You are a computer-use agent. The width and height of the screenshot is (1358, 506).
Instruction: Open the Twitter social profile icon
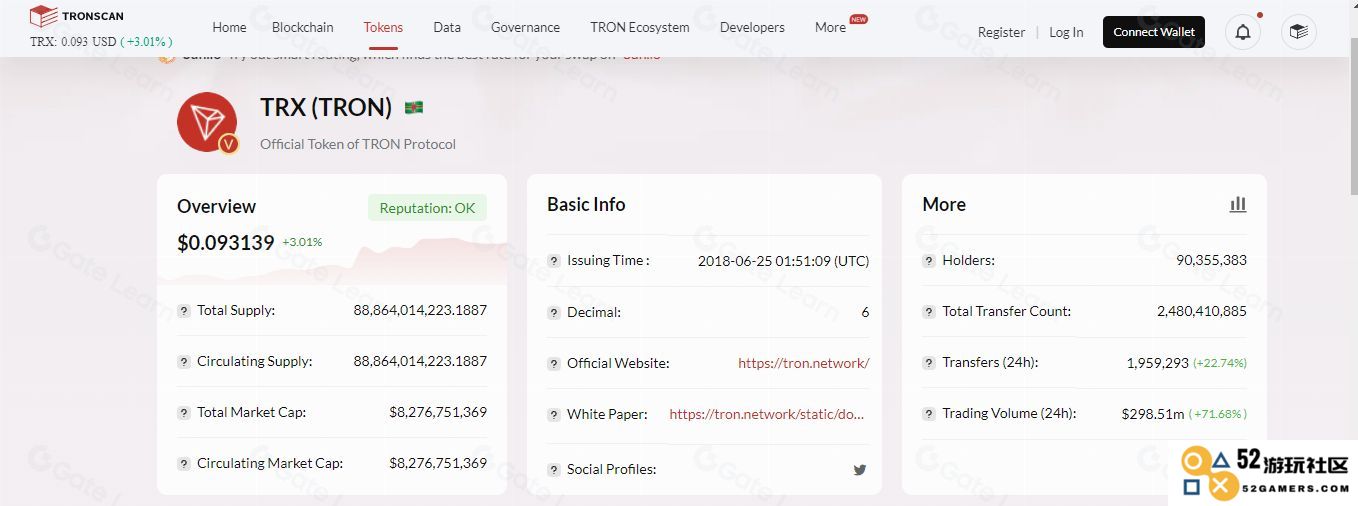click(x=860, y=469)
